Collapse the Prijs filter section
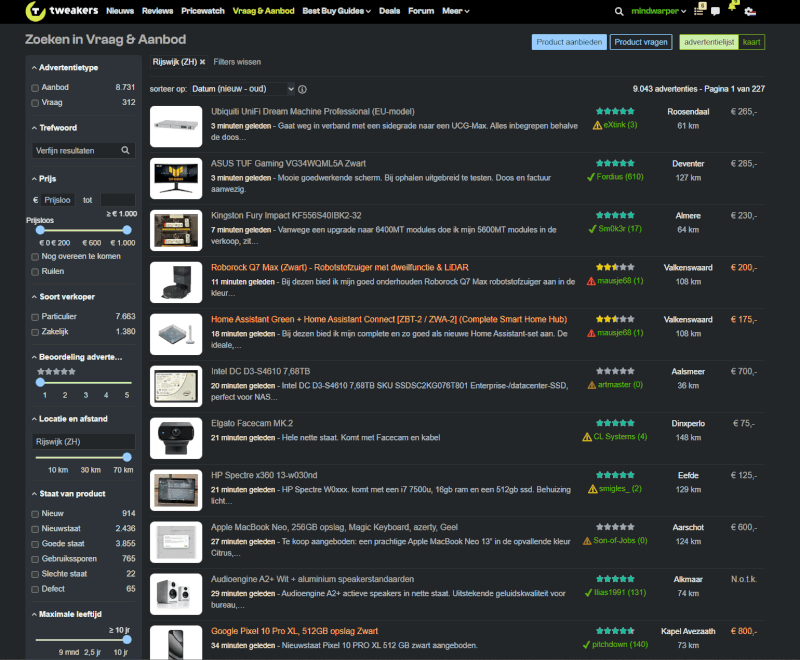Screen dimensions: 800x660 pos(44,179)
